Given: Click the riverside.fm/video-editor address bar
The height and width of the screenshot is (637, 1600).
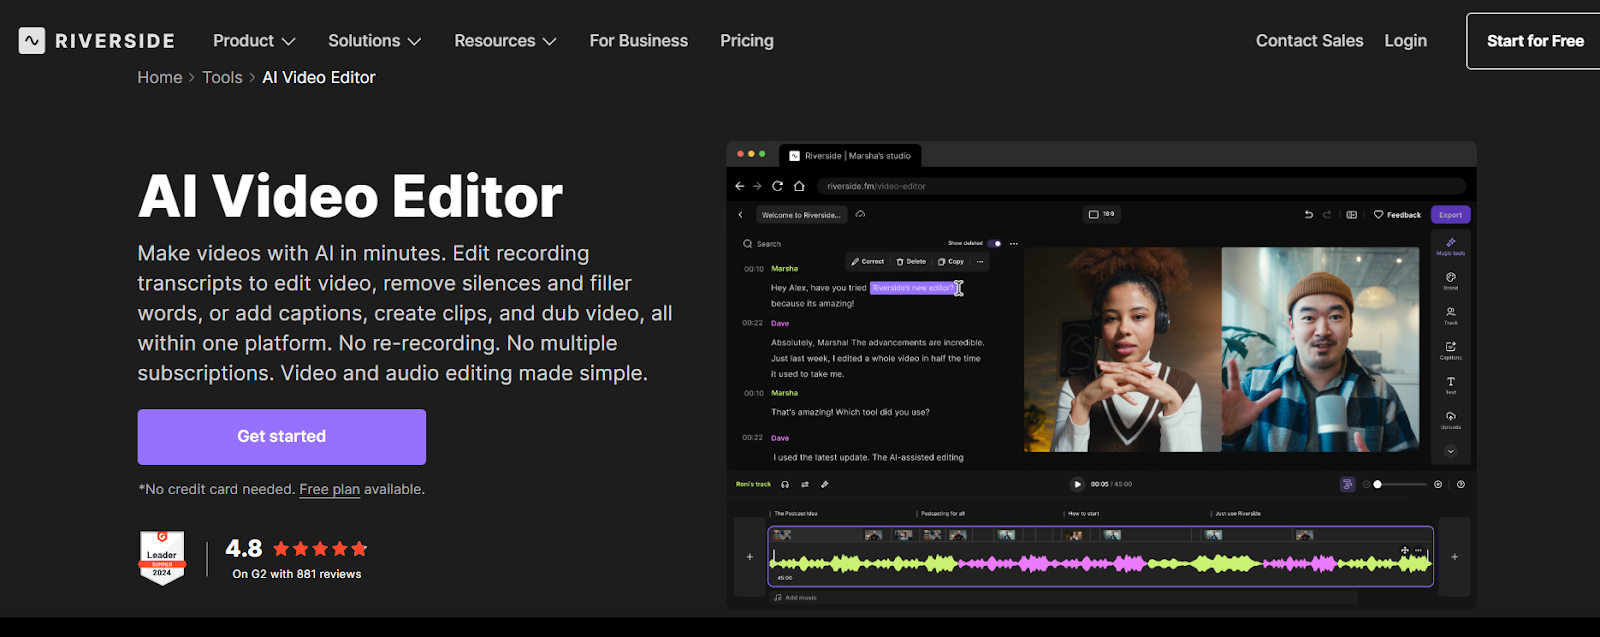Looking at the screenshot, I should [x=1141, y=186].
